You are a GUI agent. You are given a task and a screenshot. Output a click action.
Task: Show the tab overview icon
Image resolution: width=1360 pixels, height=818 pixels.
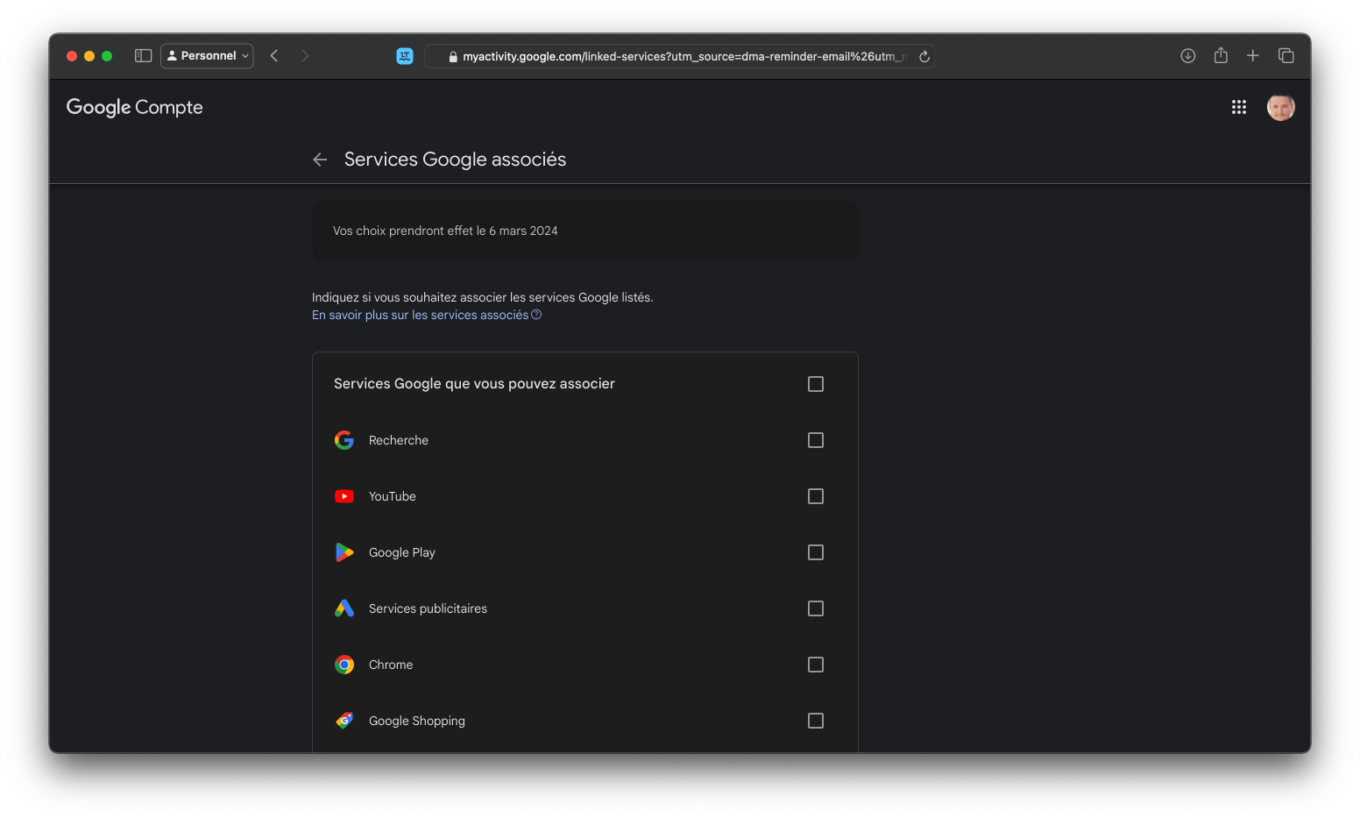(1286, 56)
